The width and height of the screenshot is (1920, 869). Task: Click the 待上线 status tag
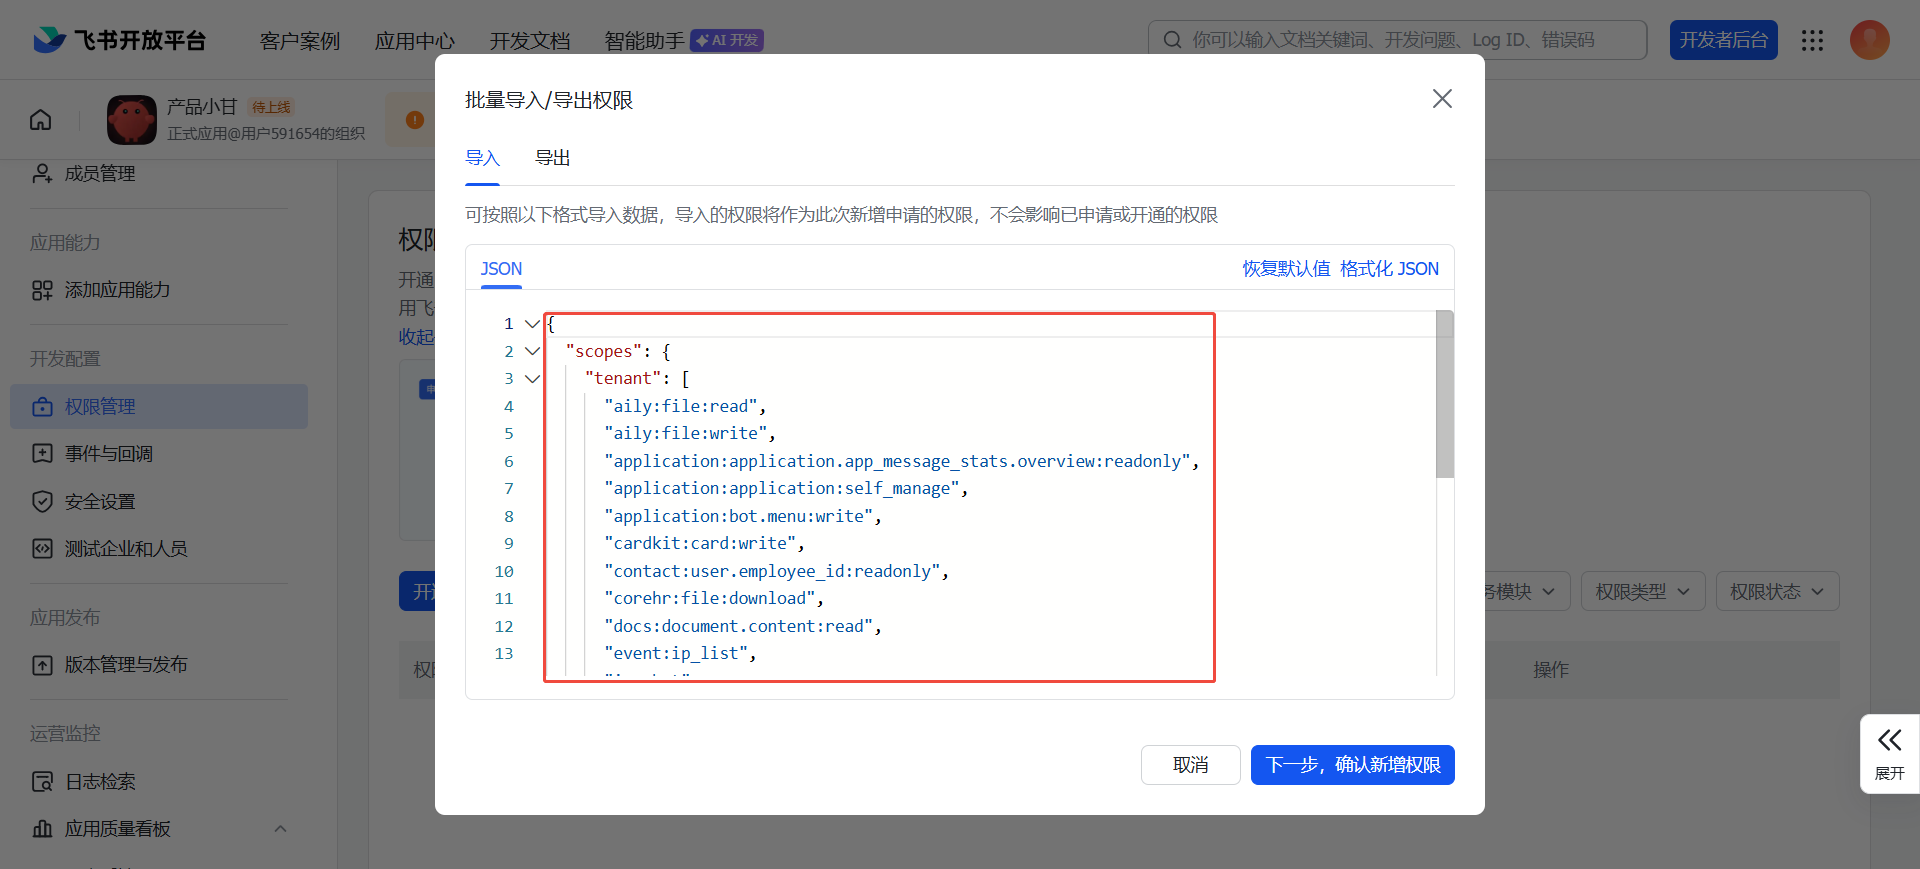(x=271, y=107)
